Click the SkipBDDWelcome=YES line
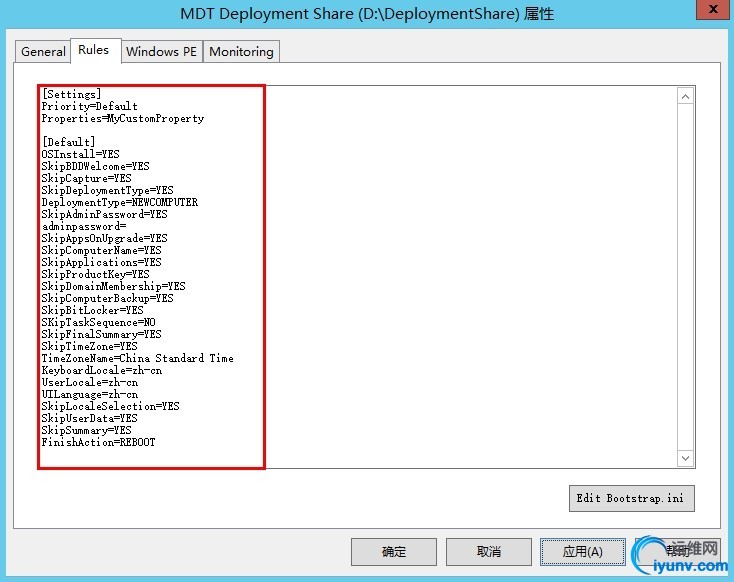 pos(95,166)
